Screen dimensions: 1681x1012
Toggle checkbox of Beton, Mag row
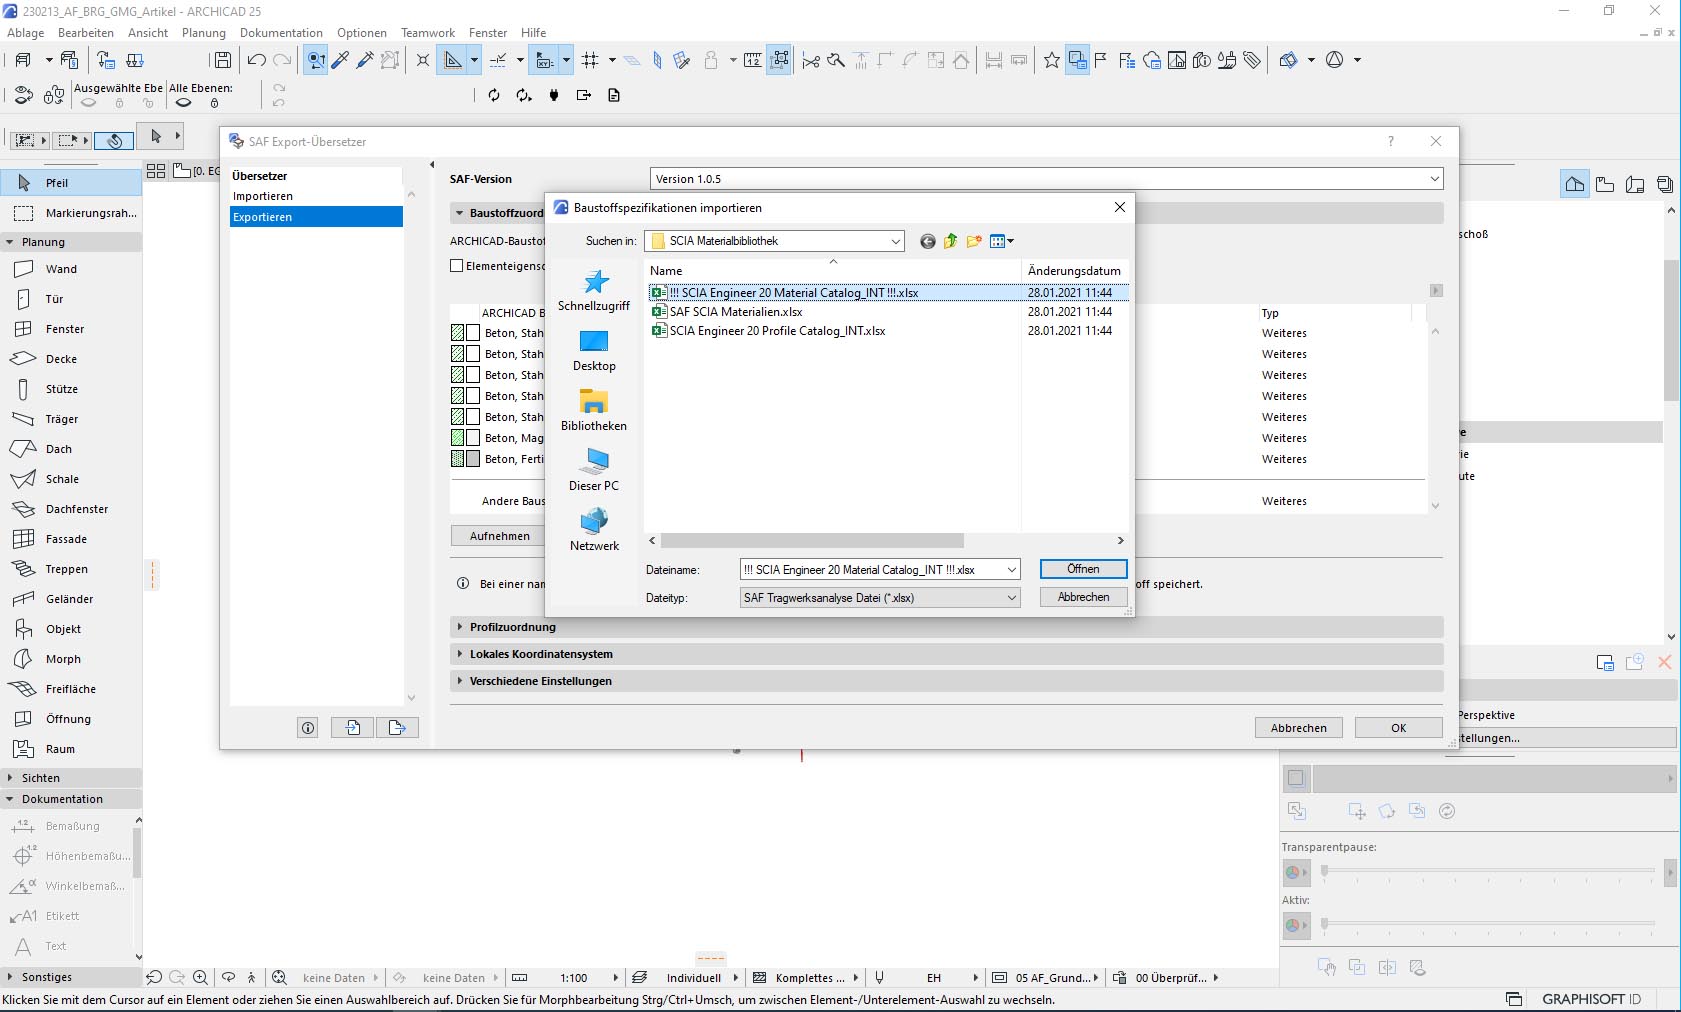coord(473,438)
